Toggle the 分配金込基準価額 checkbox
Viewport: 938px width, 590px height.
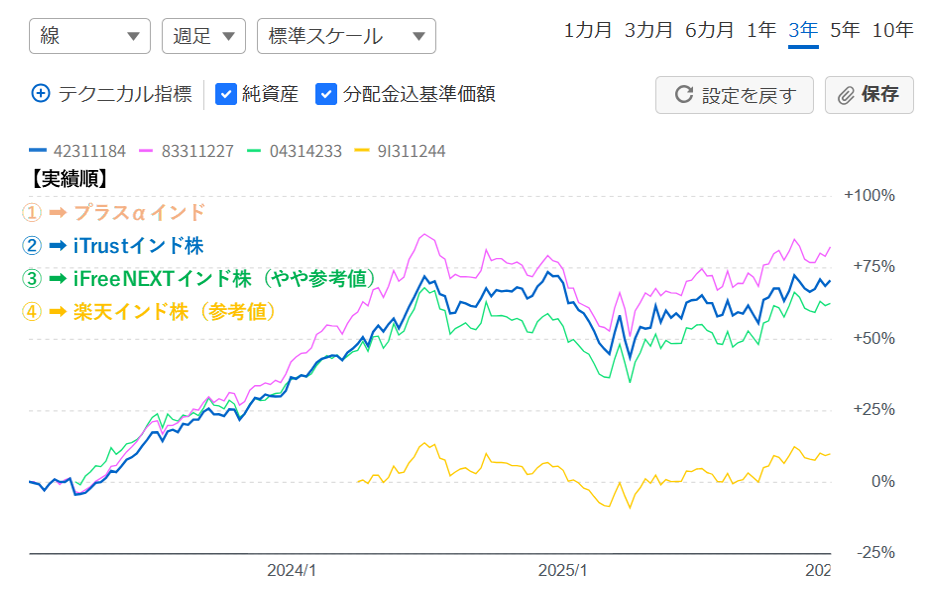[326, 94]
